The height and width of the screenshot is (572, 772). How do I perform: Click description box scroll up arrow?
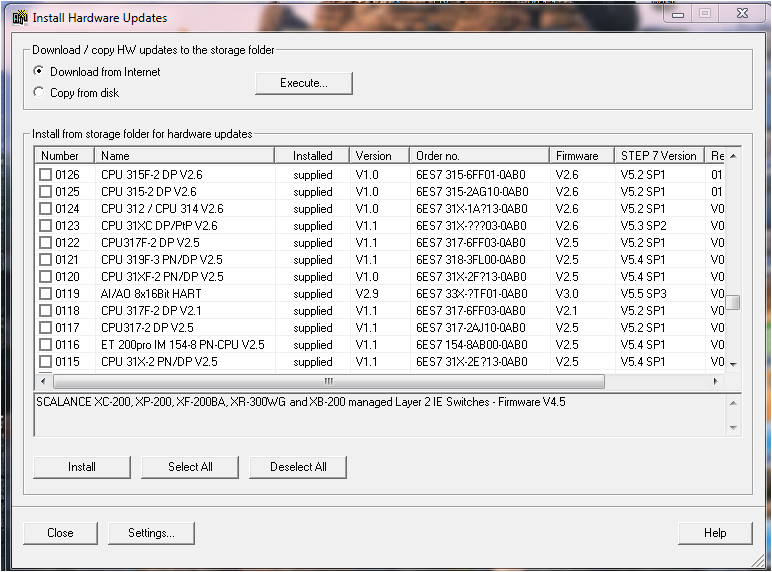pos(733,403)
